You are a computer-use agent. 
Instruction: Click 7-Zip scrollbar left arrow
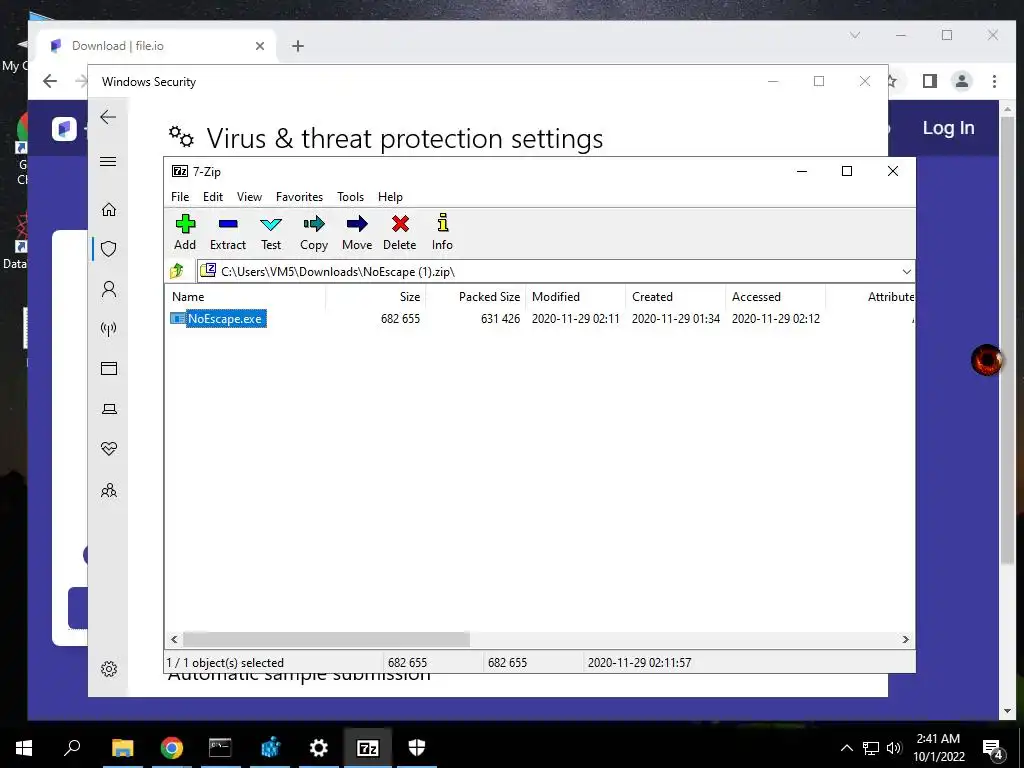tap(174, 639)
